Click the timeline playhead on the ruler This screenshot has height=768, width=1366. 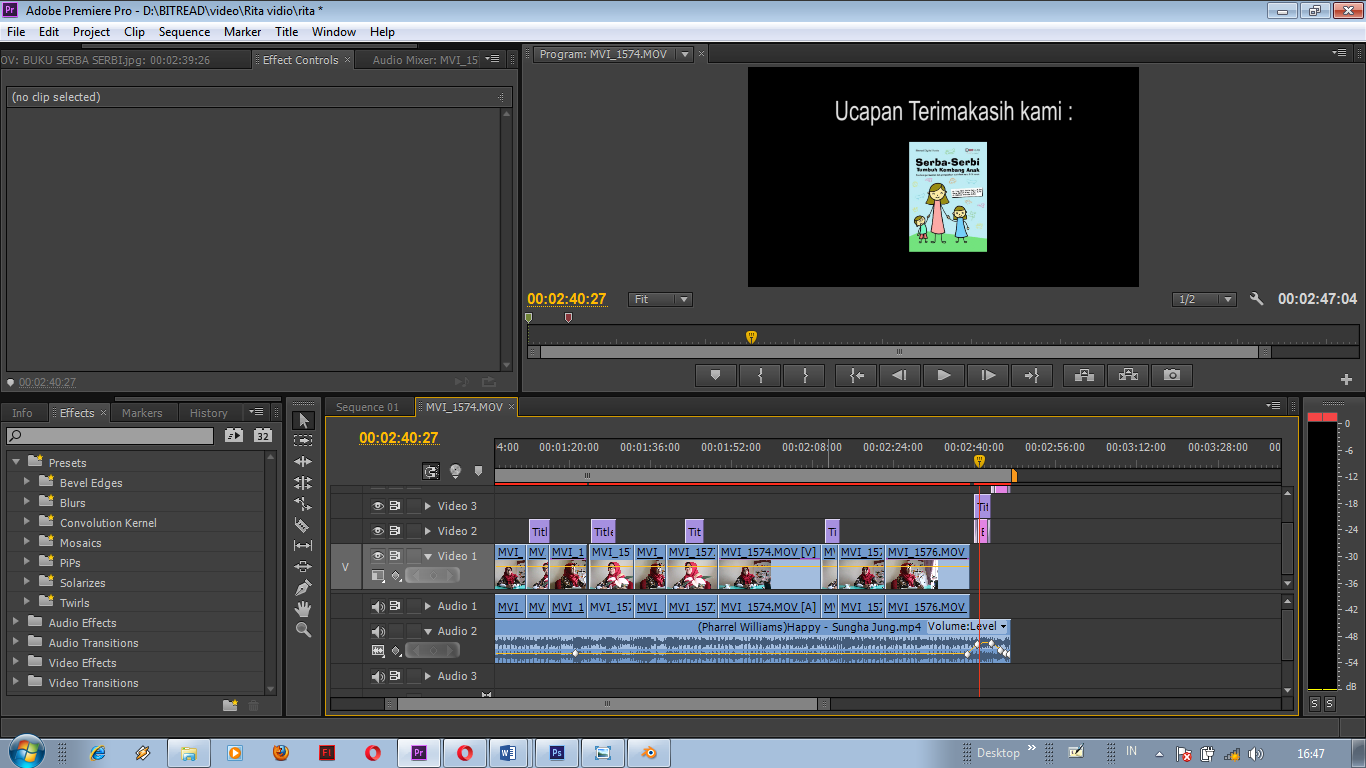(x=979, y=461)
